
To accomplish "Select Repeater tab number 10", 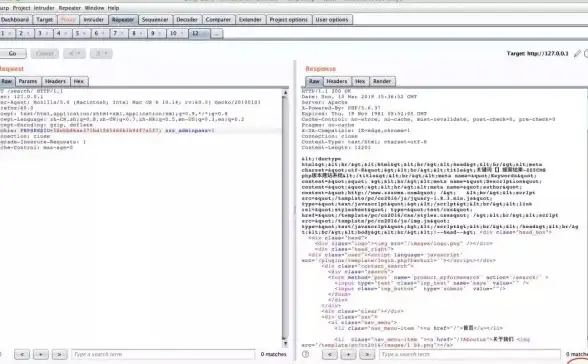I will [176, 34].
